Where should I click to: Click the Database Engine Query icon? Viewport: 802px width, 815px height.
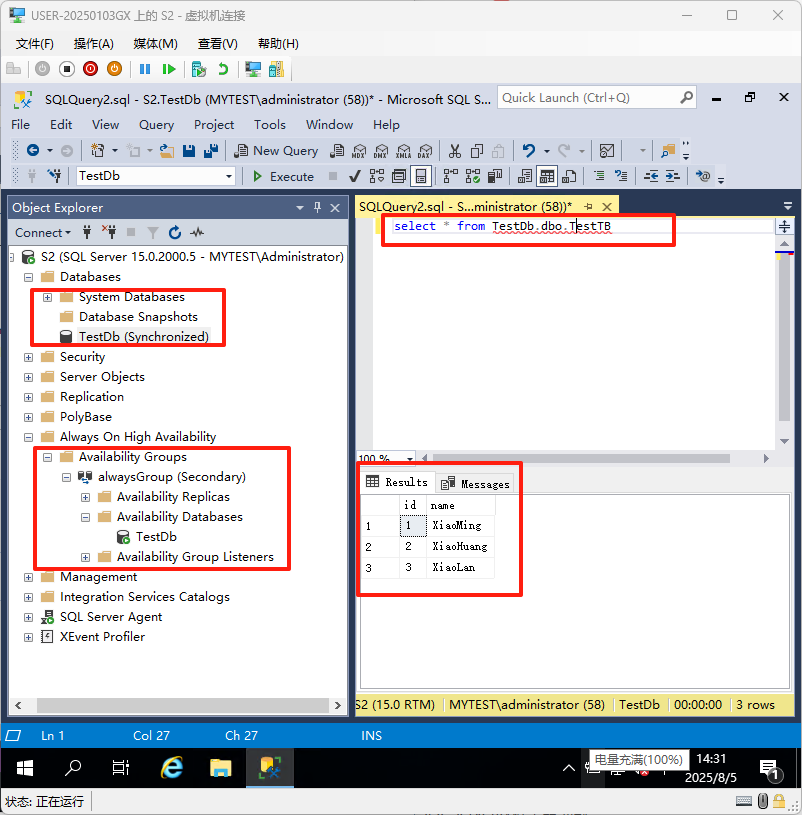coord(337,151)
